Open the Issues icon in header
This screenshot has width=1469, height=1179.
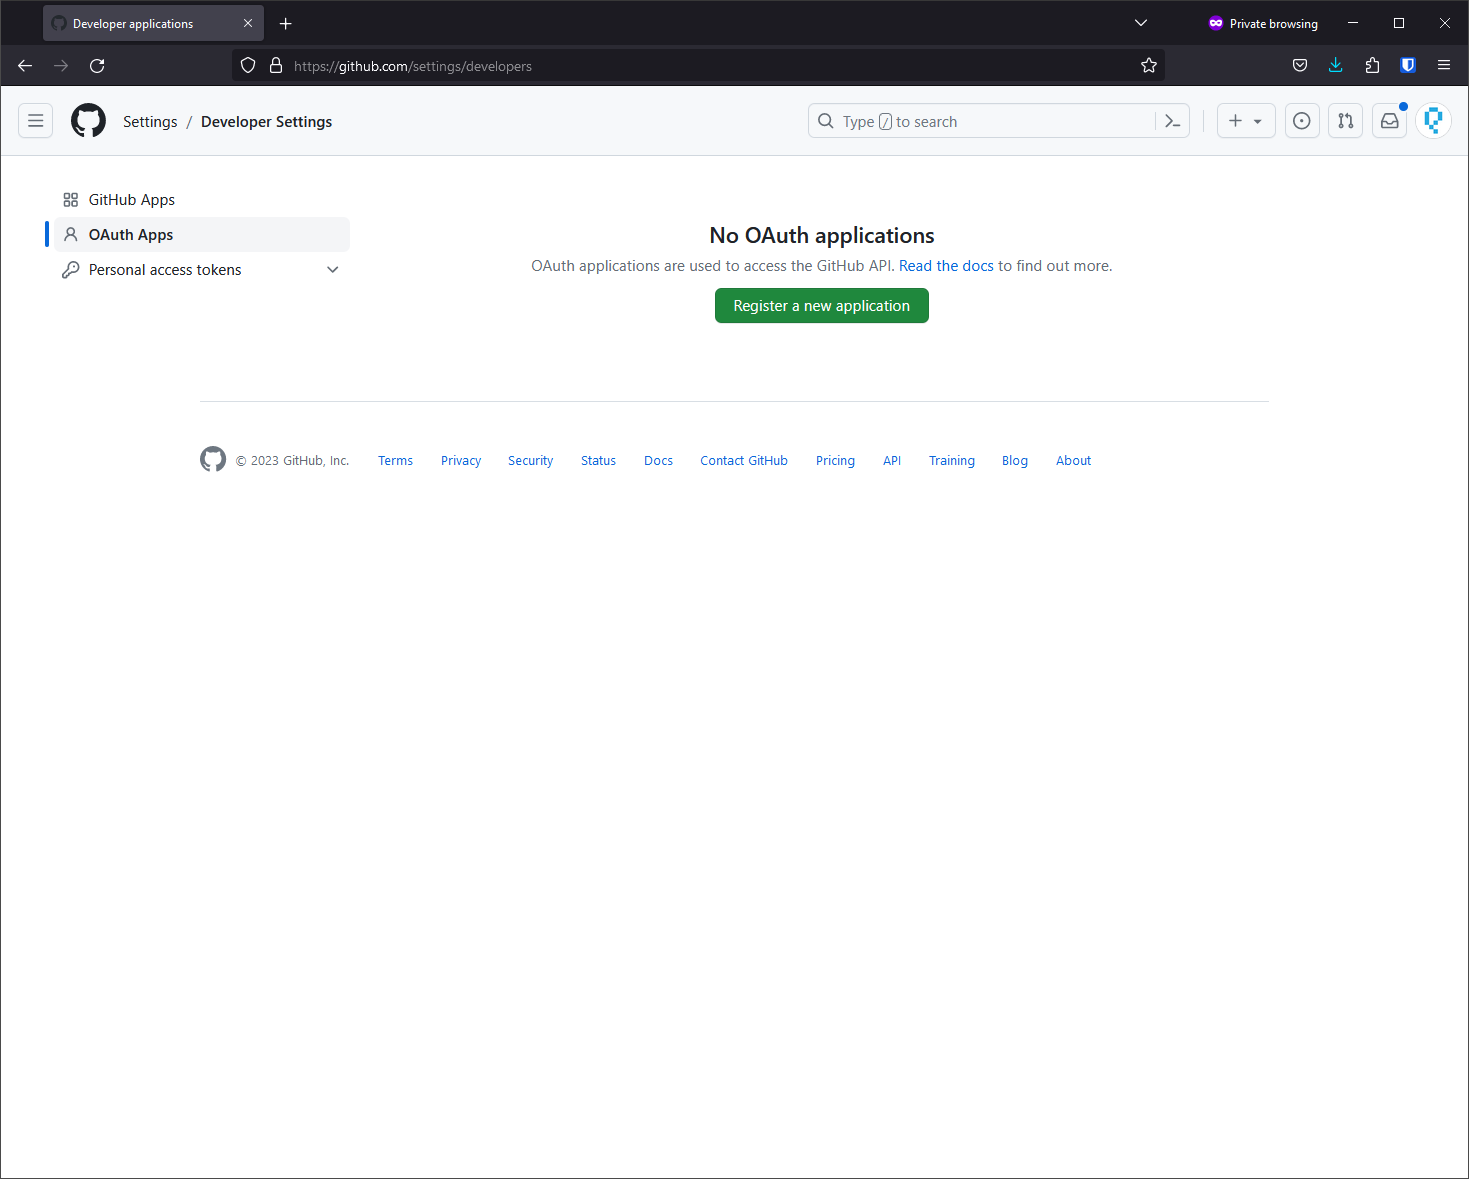pos(1301,121)
